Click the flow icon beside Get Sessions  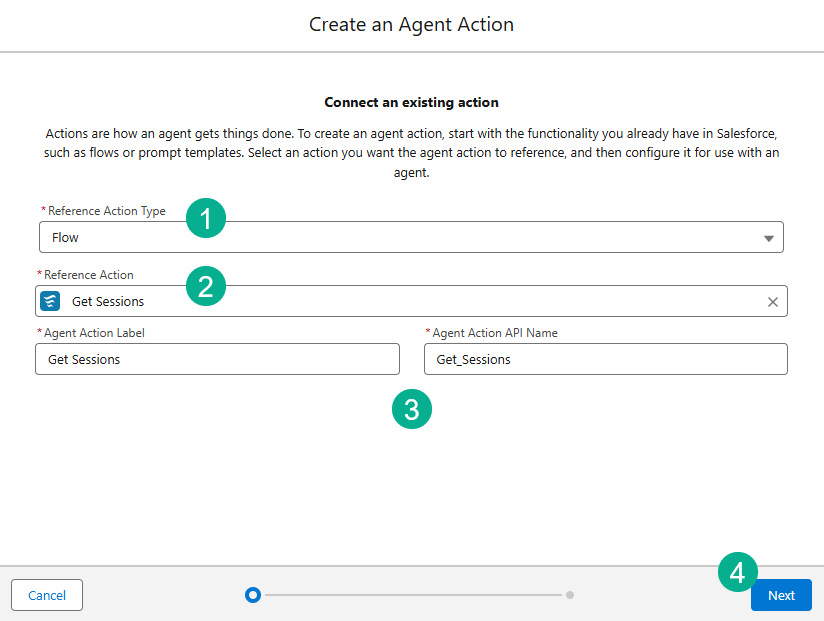coord(50,301)
